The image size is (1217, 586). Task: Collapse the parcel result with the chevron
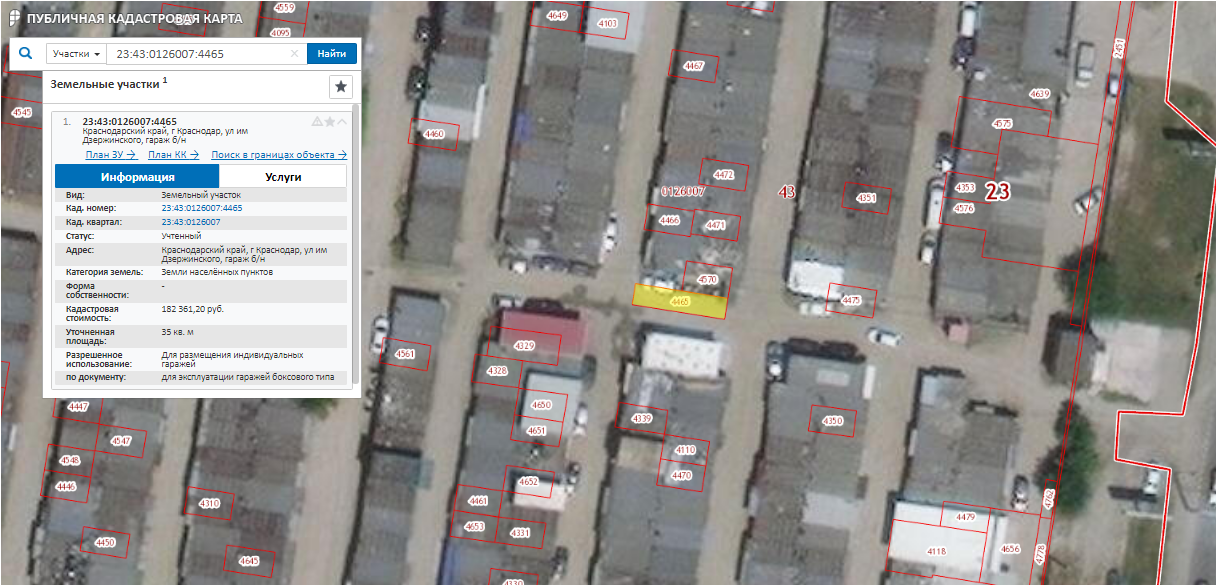pos(342,122)
